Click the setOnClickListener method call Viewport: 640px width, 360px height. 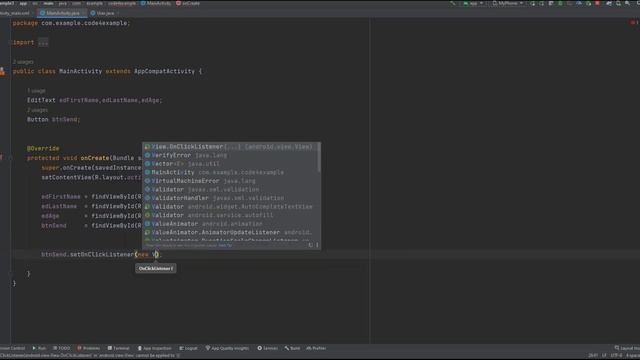102,254
